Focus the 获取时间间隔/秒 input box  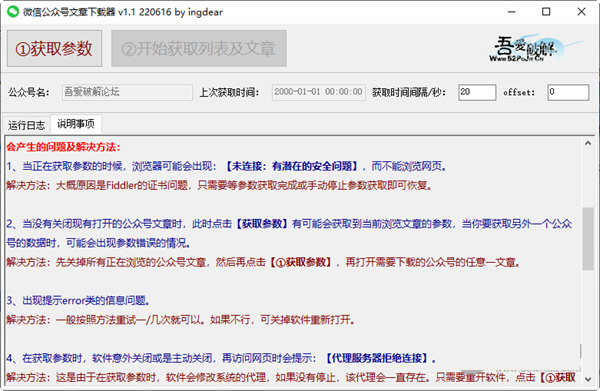[x=477, y=92]
